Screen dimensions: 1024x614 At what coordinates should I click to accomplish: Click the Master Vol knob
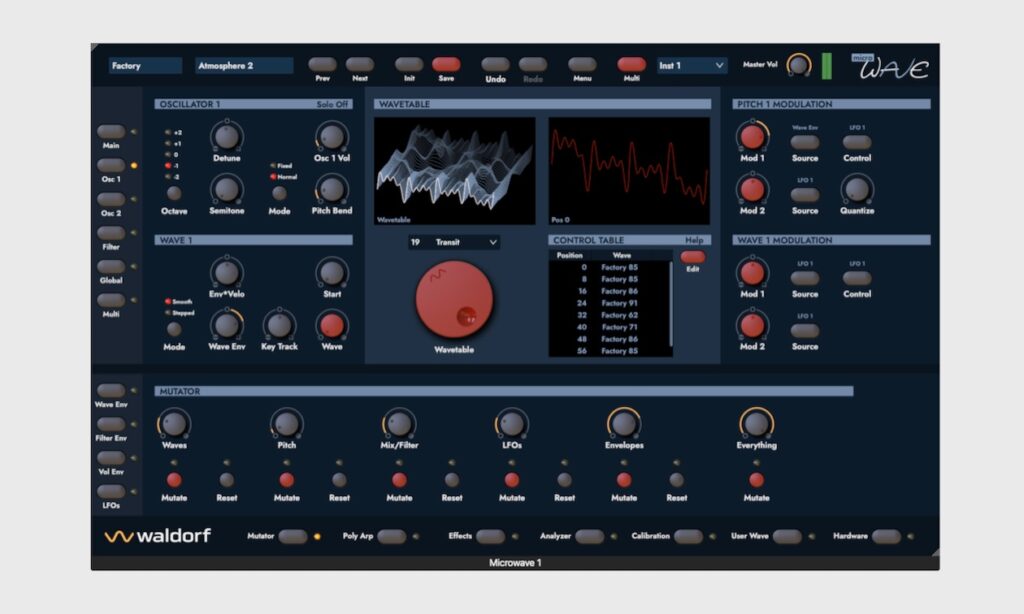coord(798,65)
